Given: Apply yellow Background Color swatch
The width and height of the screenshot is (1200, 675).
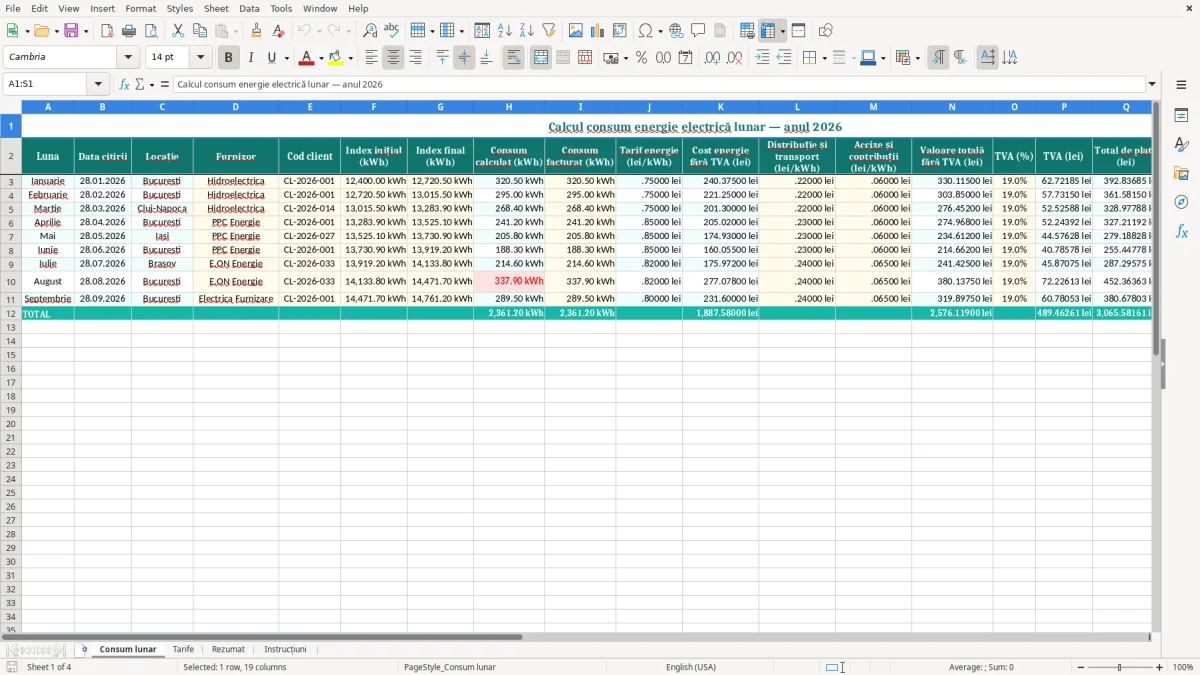Looking at the screenshot, I should [336, 58].
